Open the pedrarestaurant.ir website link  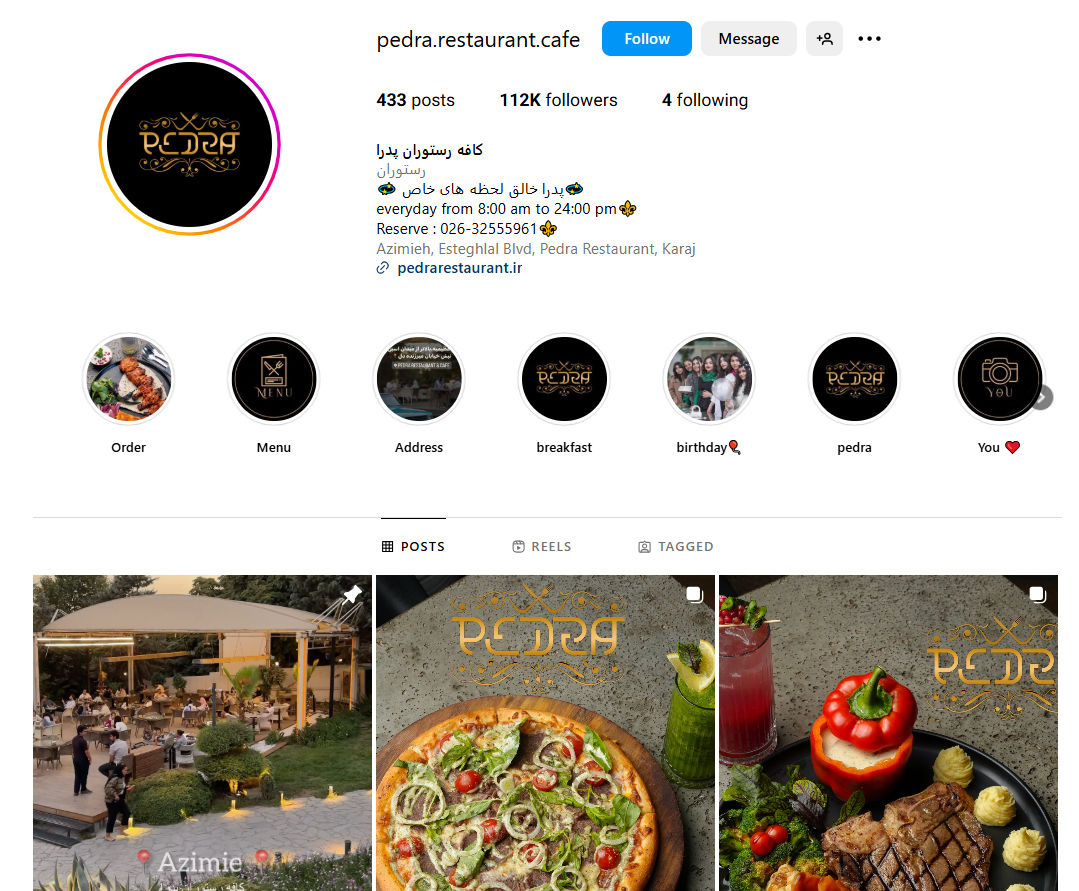459,268
